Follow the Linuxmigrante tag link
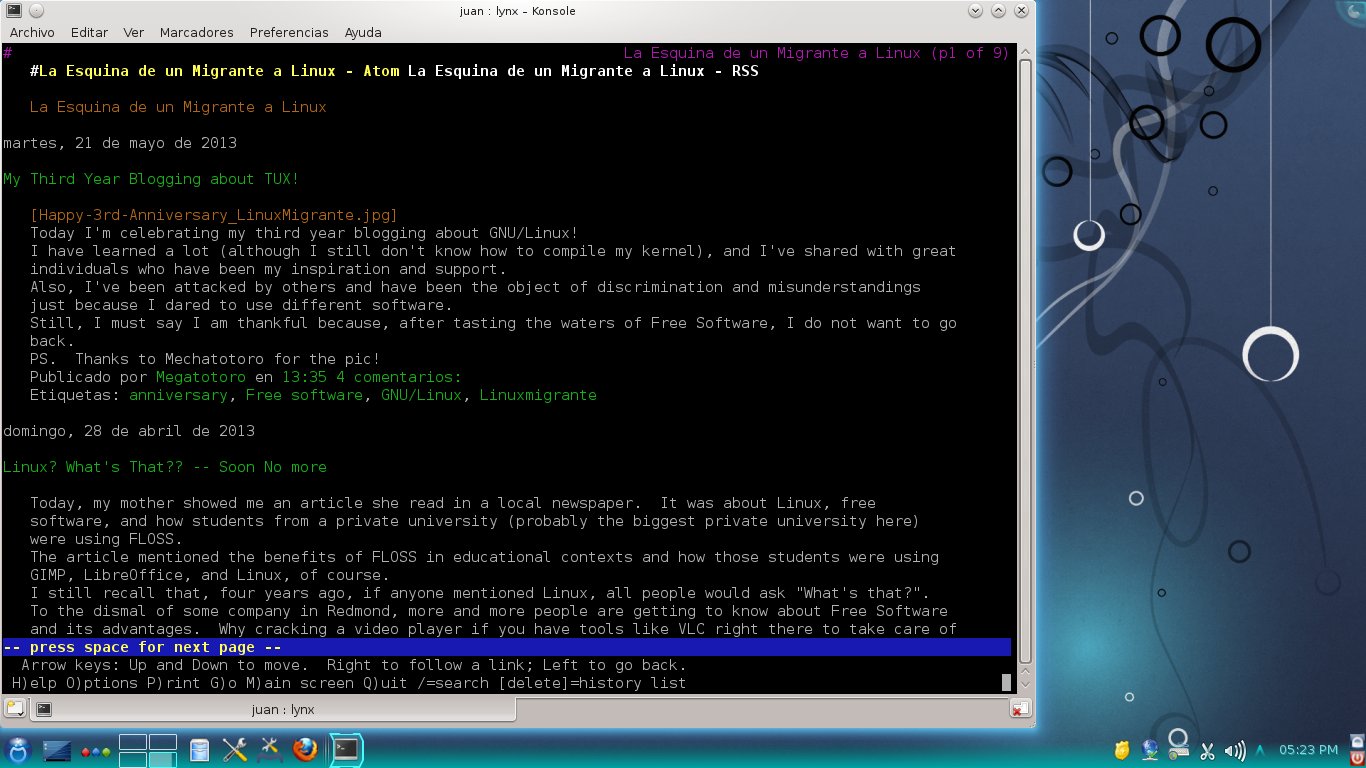1366x768 pixels. click(538, 395)
